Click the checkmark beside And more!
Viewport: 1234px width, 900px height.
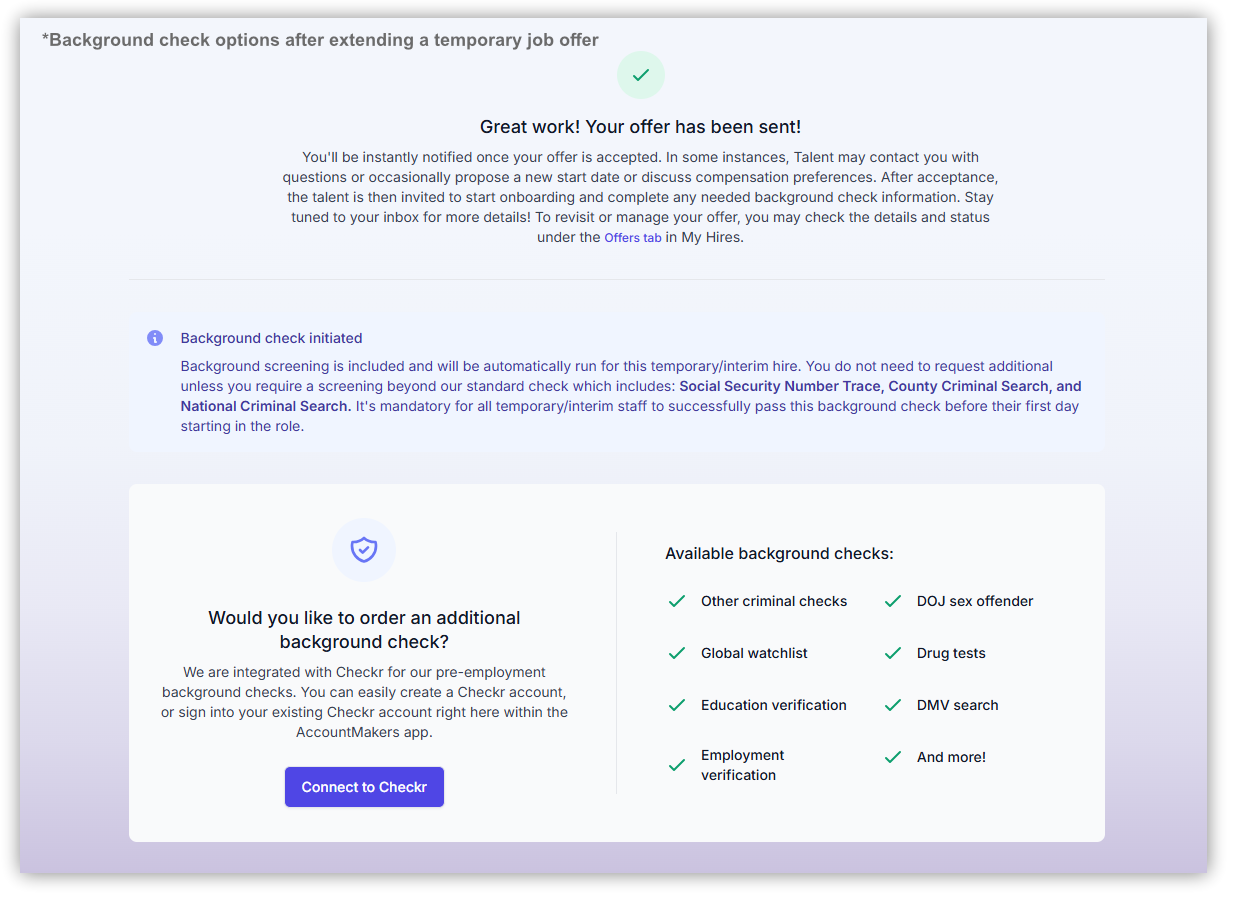[x=892, y=757]
